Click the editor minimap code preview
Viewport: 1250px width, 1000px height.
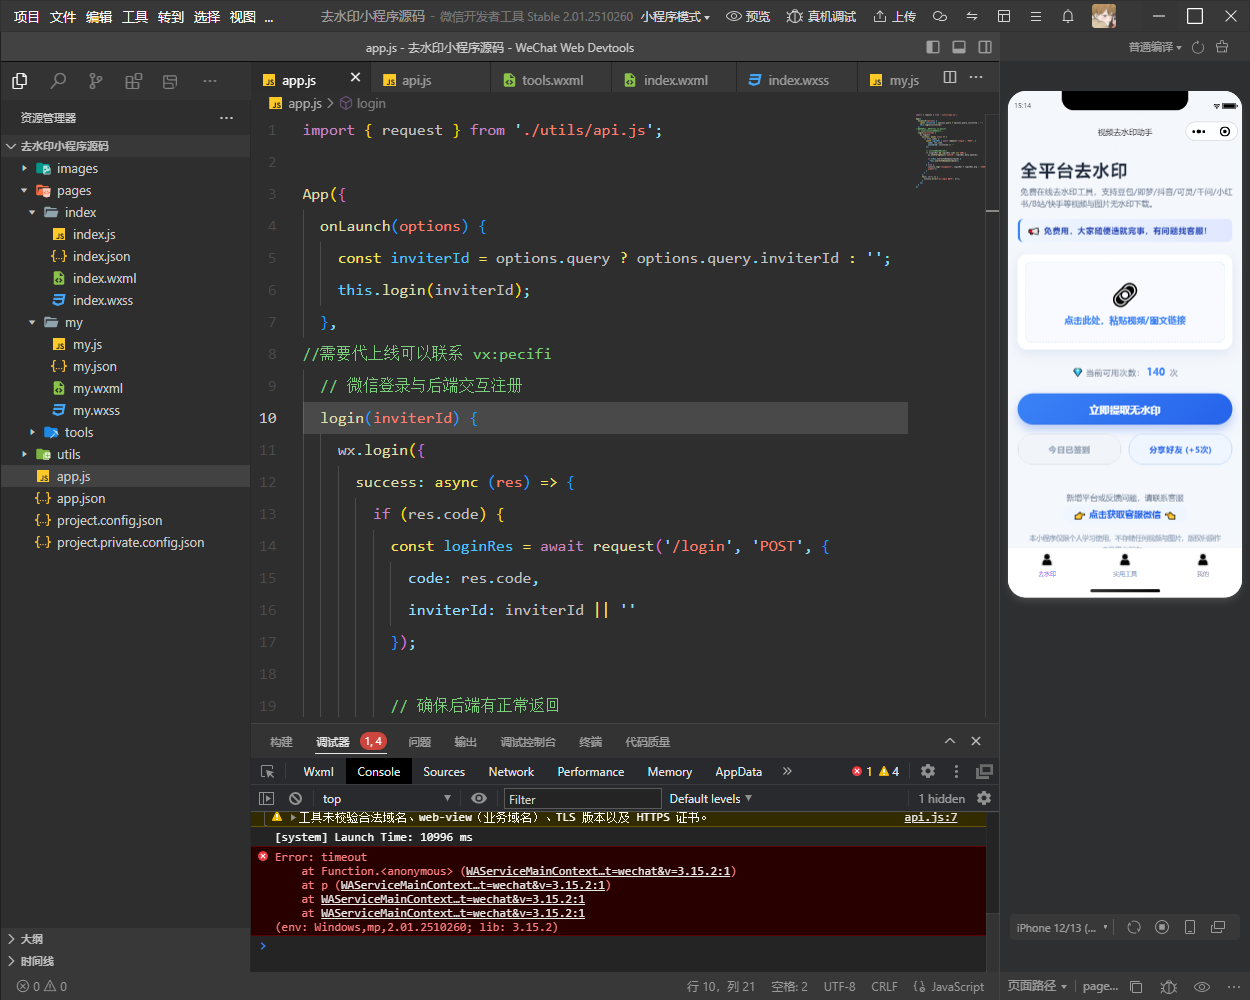[x=948, y=150]
